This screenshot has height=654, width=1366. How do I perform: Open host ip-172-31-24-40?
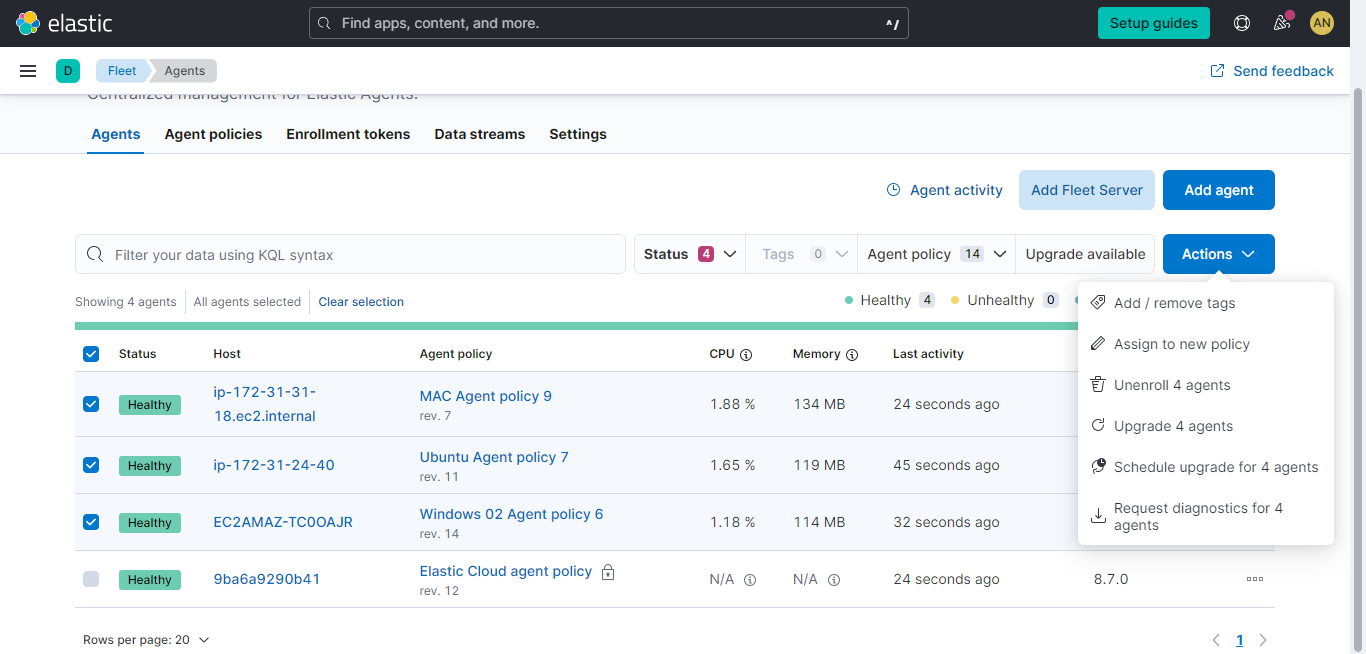point(274,465)
